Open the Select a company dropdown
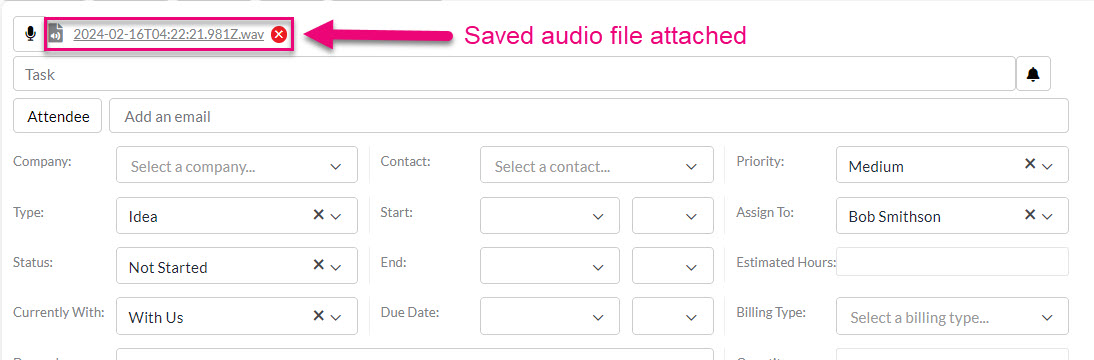The height and width of the screenshot is (360, 1094). point(237,165)
